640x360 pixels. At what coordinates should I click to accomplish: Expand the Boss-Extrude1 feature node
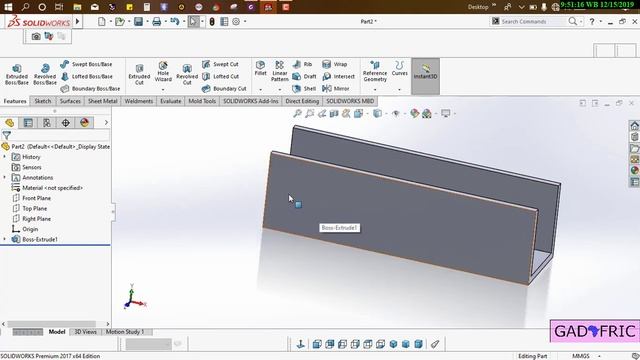point(4,240)
